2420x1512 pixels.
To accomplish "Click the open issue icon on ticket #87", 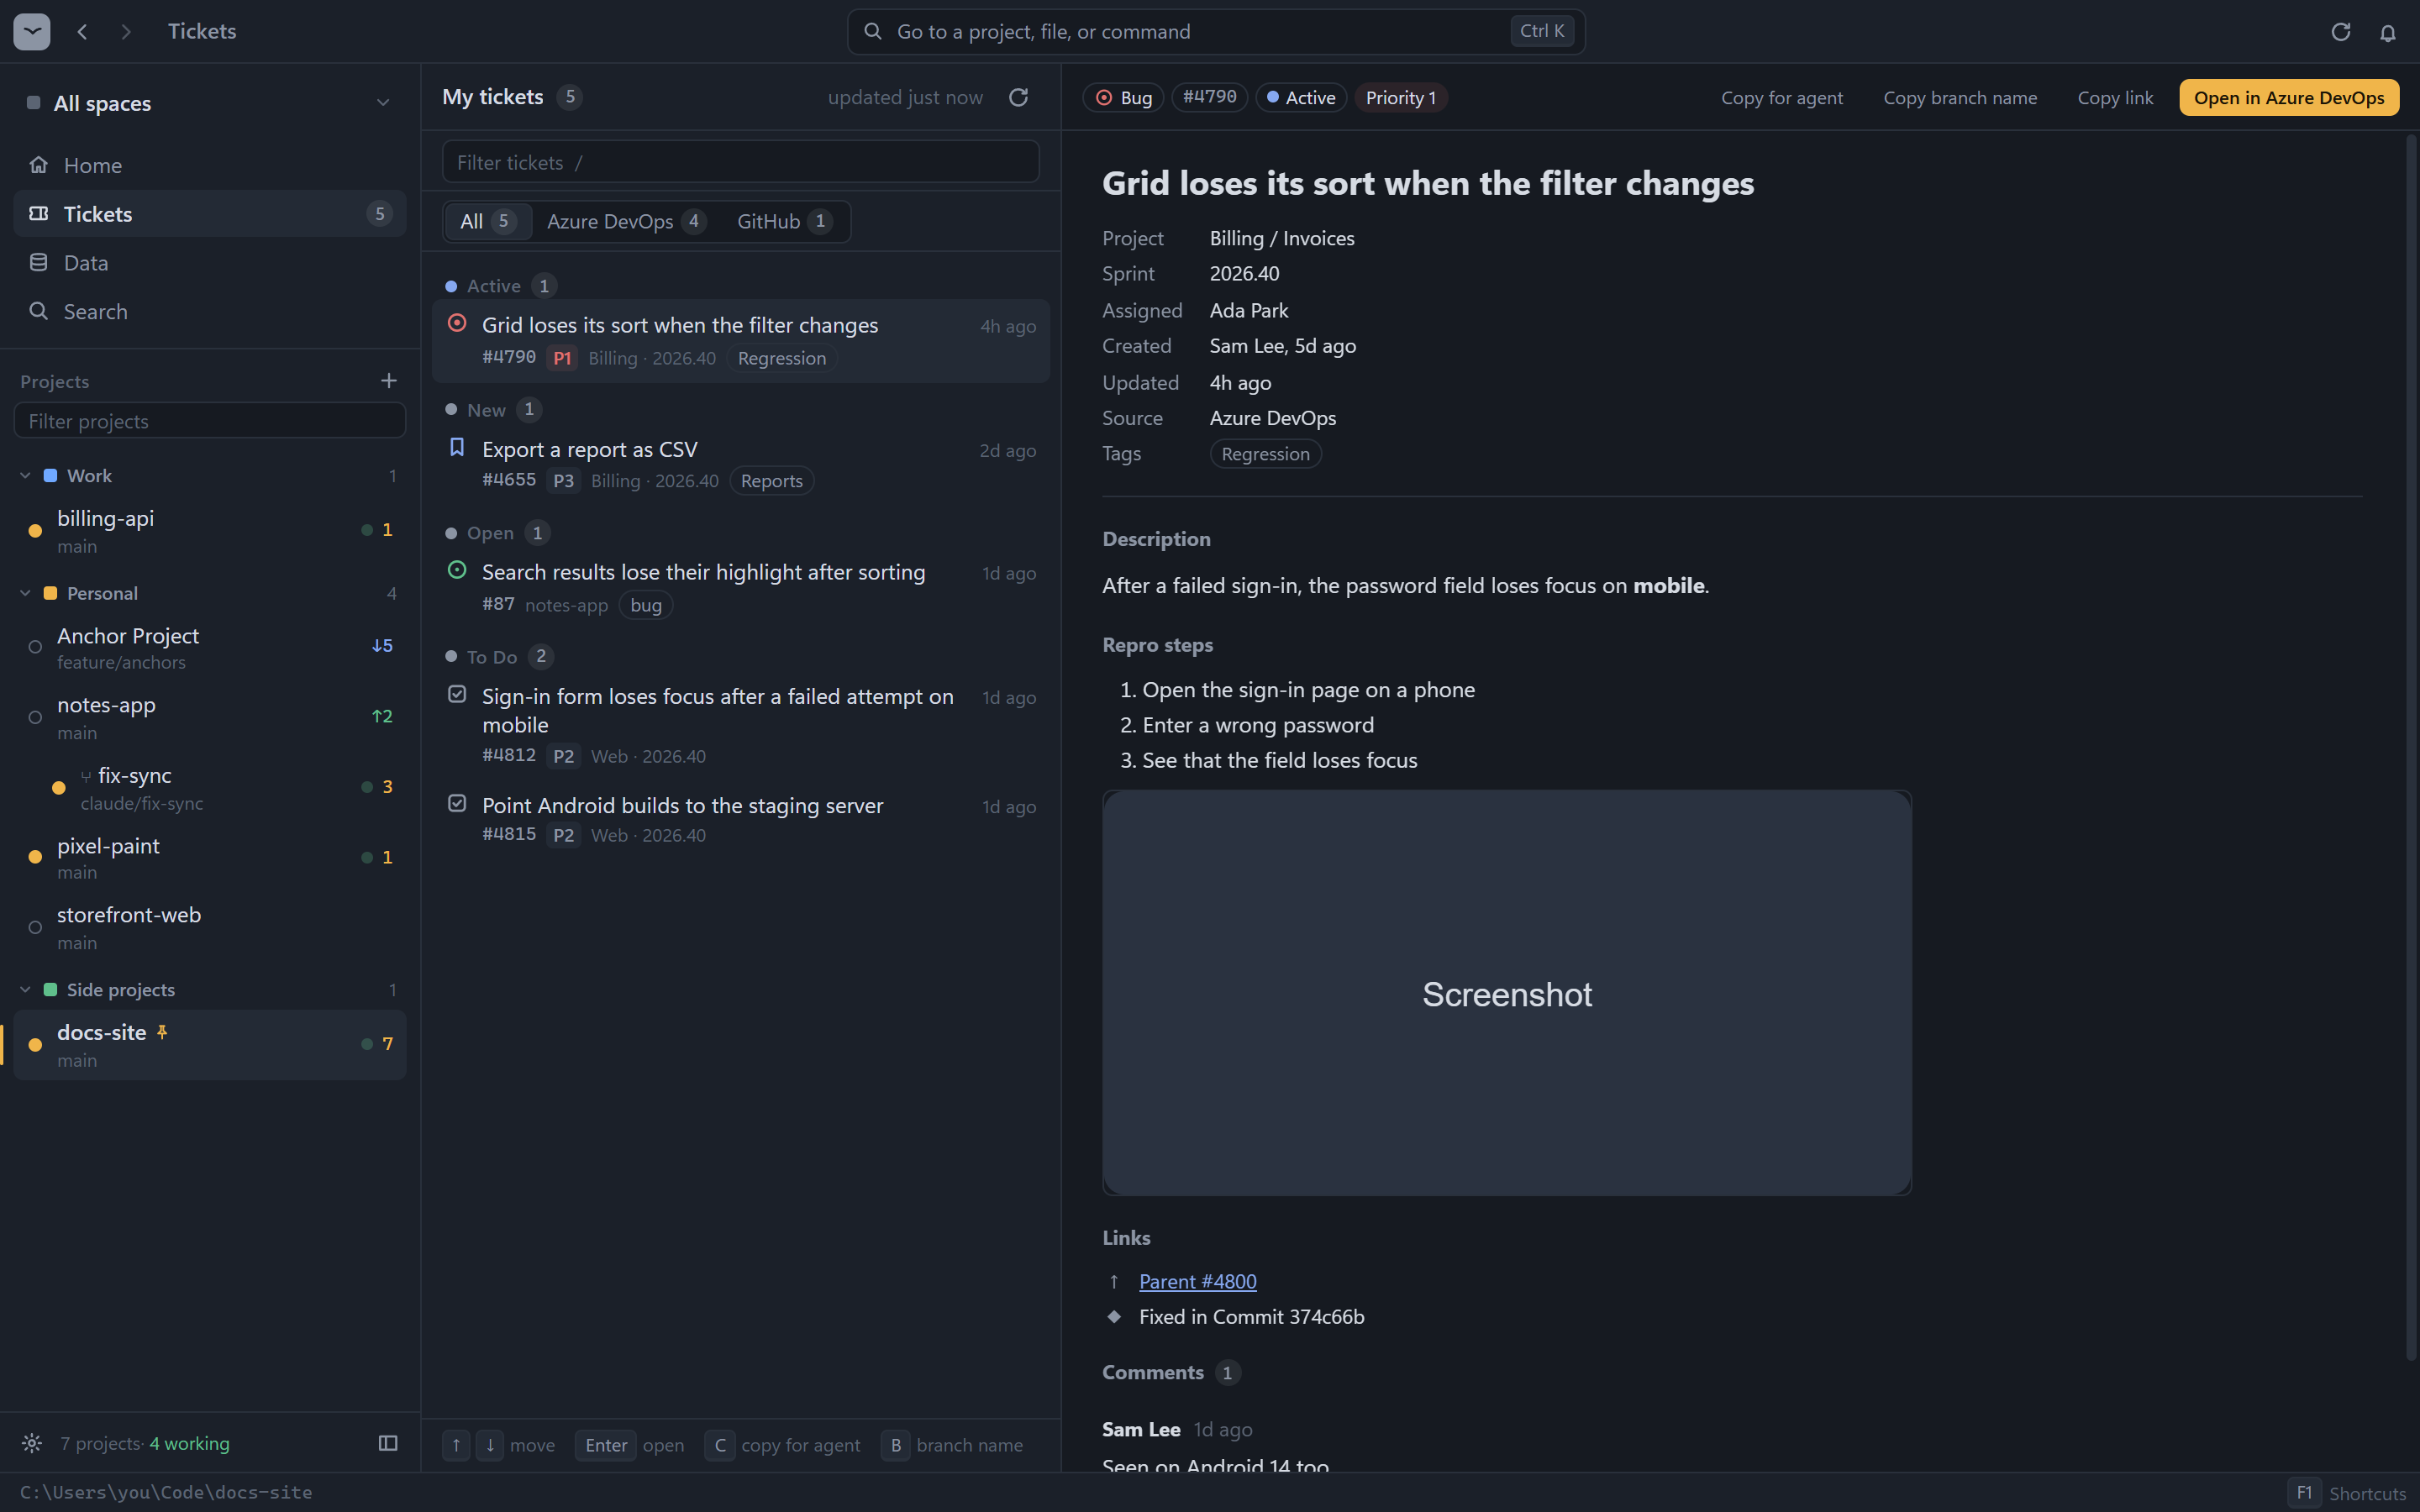I will click(x=457, y=570).
